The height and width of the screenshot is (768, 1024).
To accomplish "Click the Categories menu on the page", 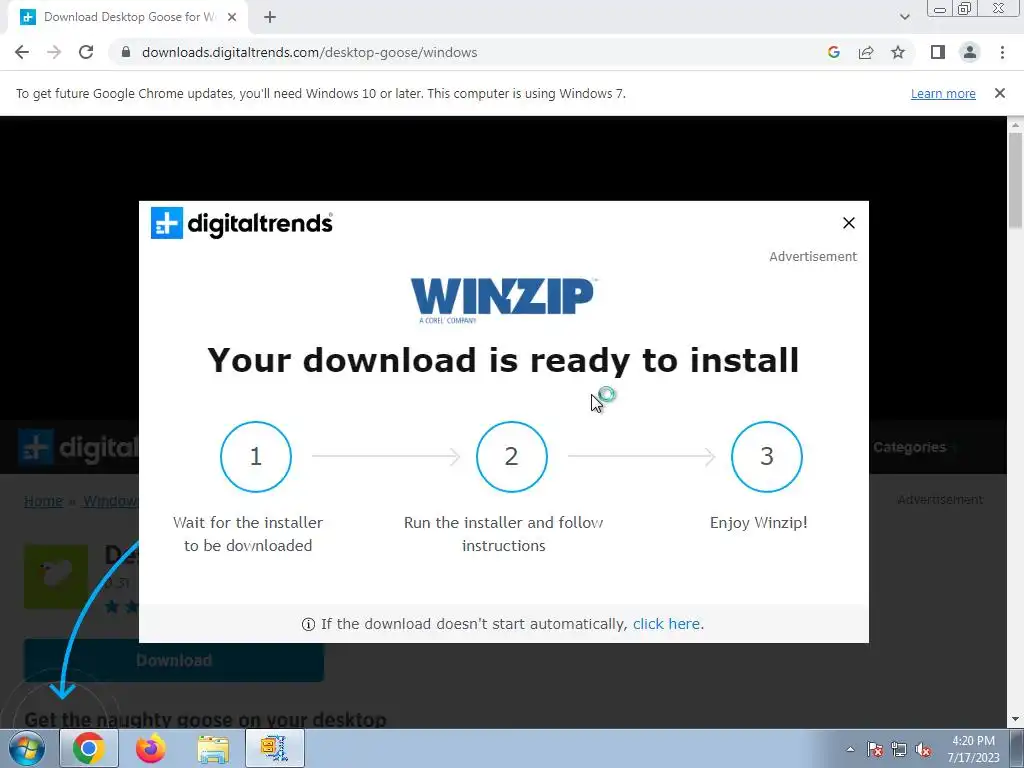I will (x=909, y=447).
